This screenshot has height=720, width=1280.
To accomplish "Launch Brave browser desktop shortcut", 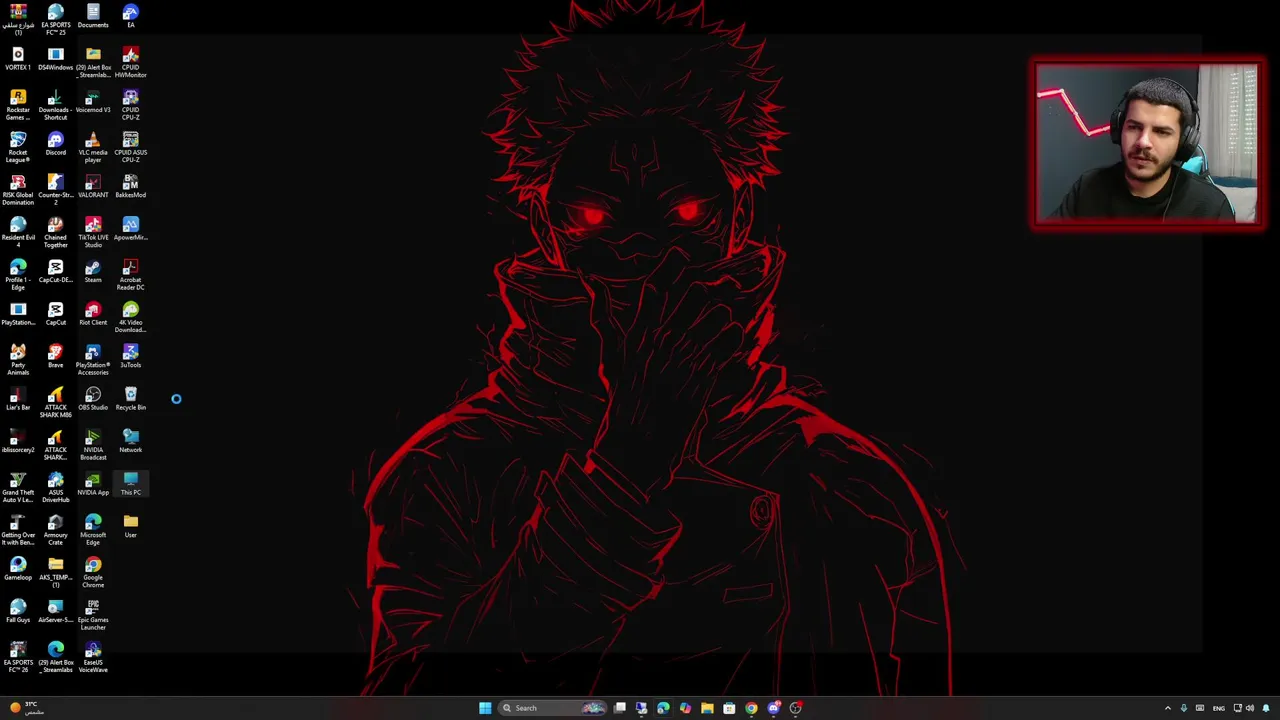I will coord(55,356).
